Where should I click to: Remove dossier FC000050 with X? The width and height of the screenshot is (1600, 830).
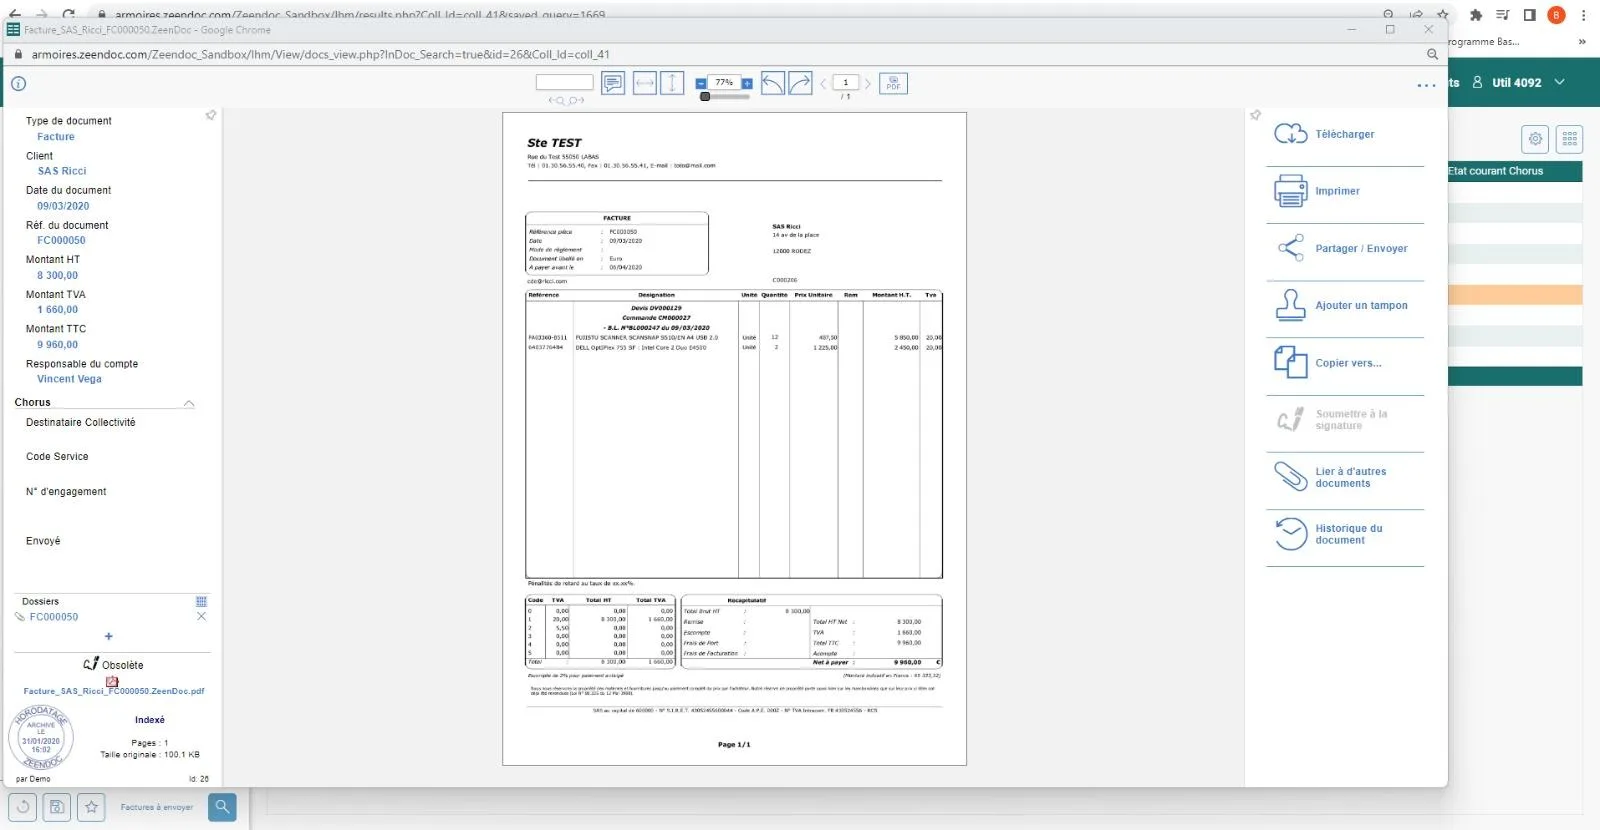click(201, 617)
